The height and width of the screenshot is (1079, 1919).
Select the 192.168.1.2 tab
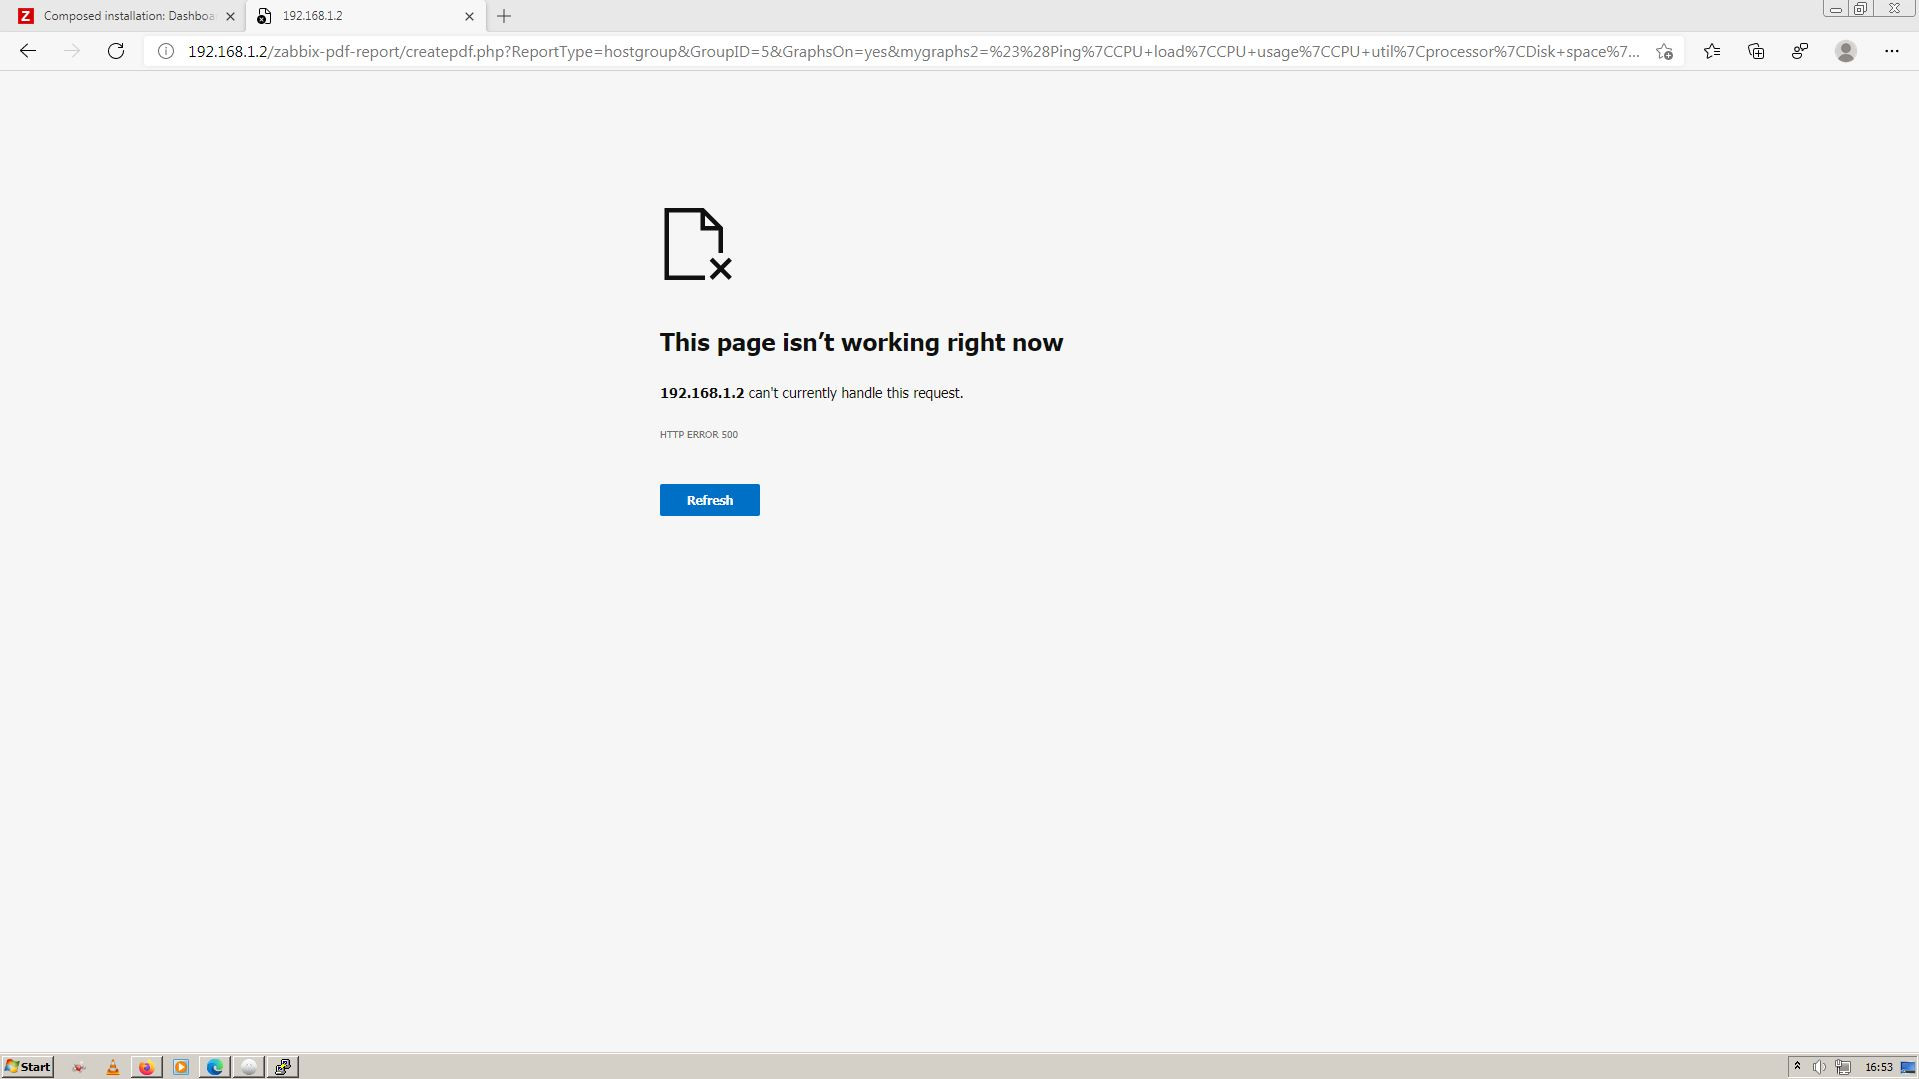click(x=365, y=16)
